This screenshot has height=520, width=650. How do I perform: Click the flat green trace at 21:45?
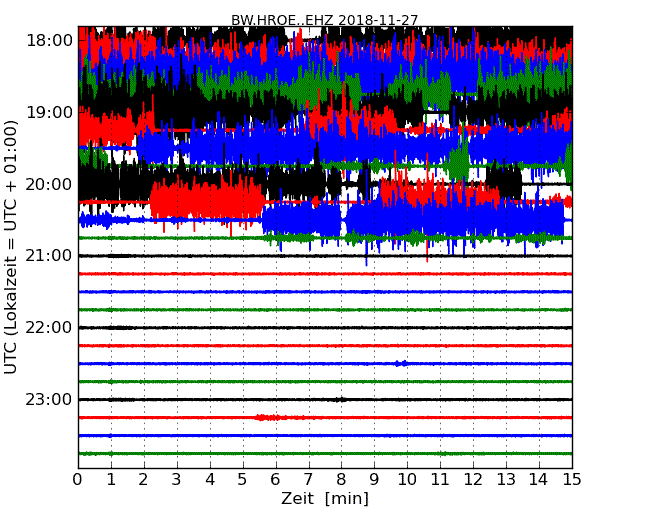325,310
